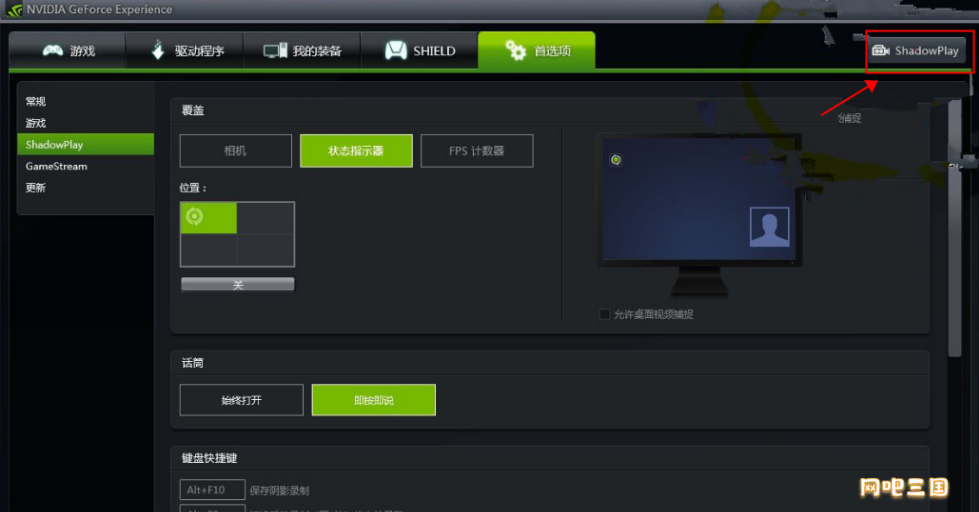Screen dimensions: 979x512
Task: Click the 关 button under position grid
Action: point(237,285)
